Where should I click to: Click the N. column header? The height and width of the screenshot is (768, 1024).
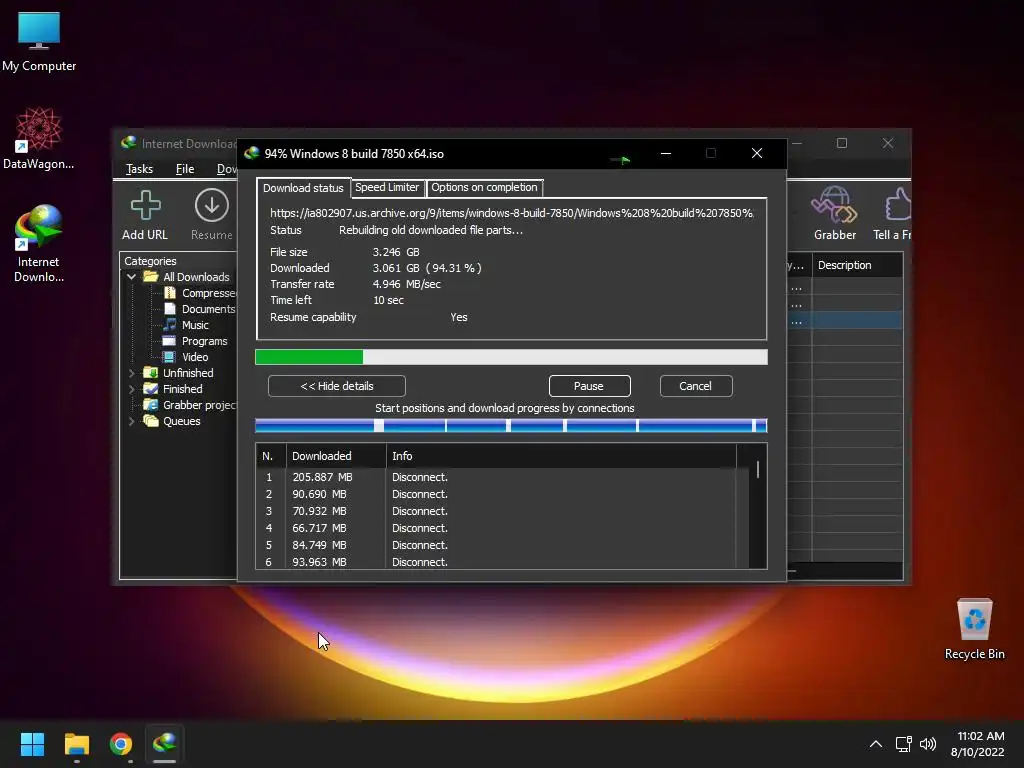271,456
